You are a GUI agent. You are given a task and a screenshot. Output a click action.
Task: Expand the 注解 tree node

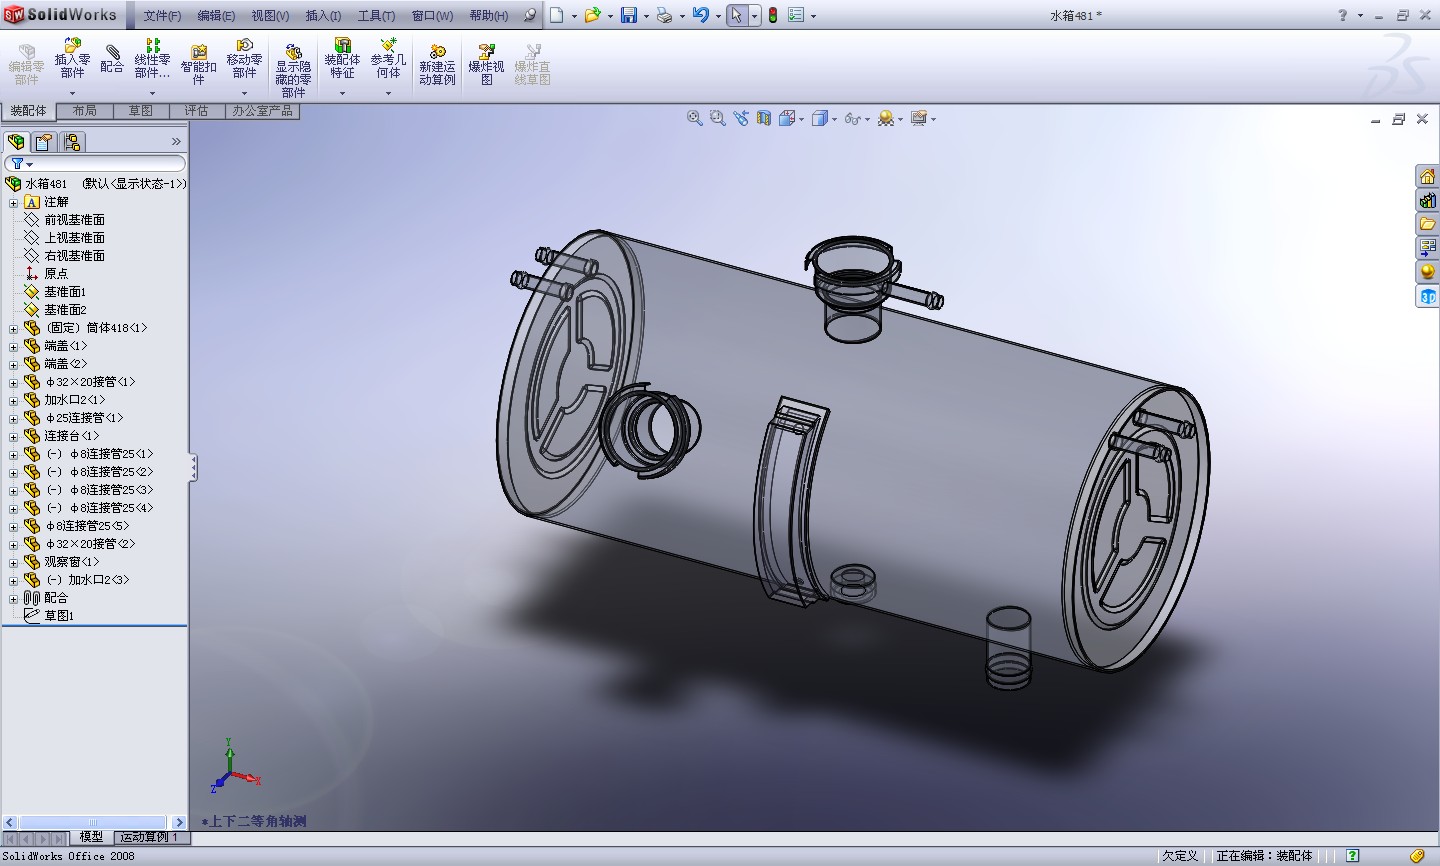[14, 202]
